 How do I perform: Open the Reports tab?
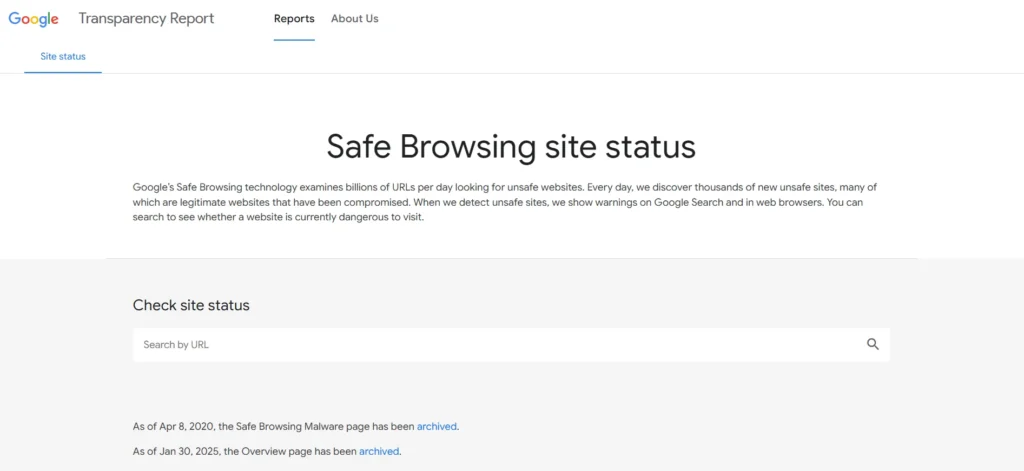(294, 19)
